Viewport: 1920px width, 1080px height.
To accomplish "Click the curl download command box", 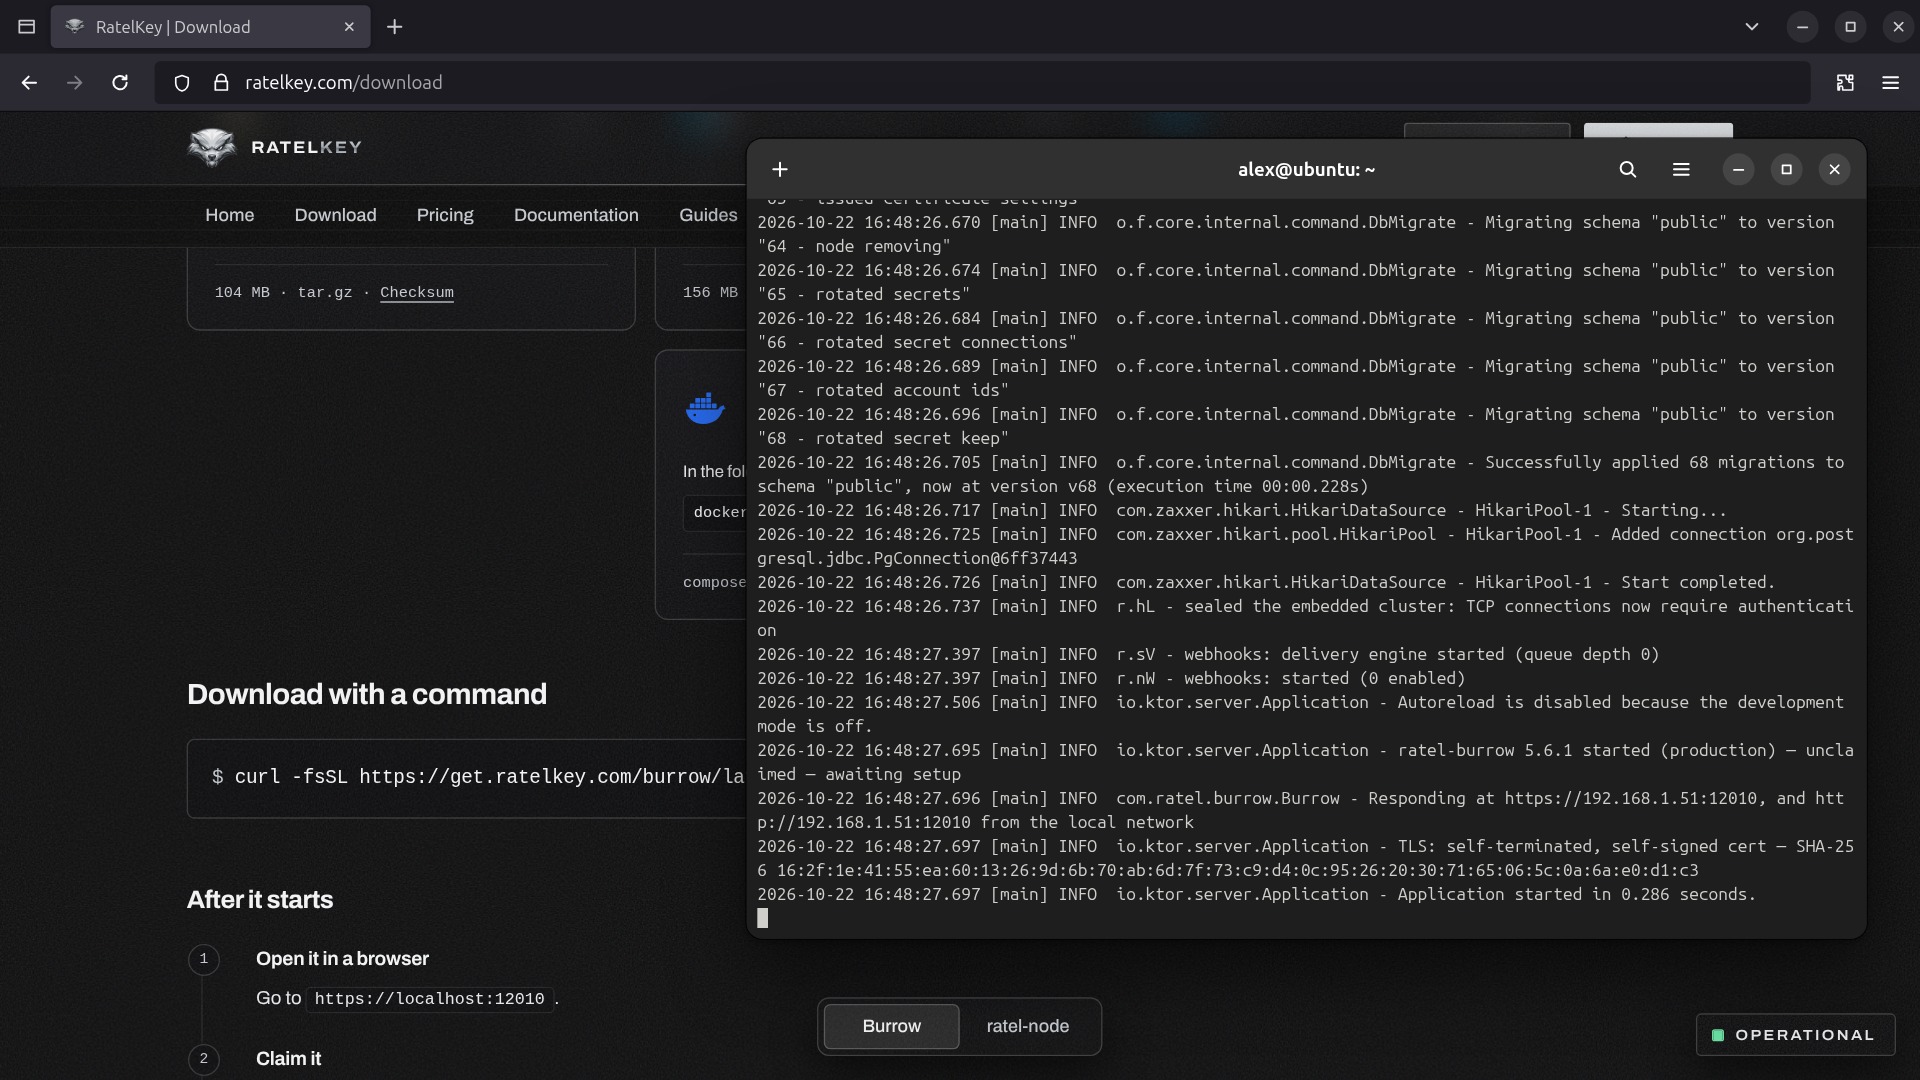I will (x=467, y=778).
